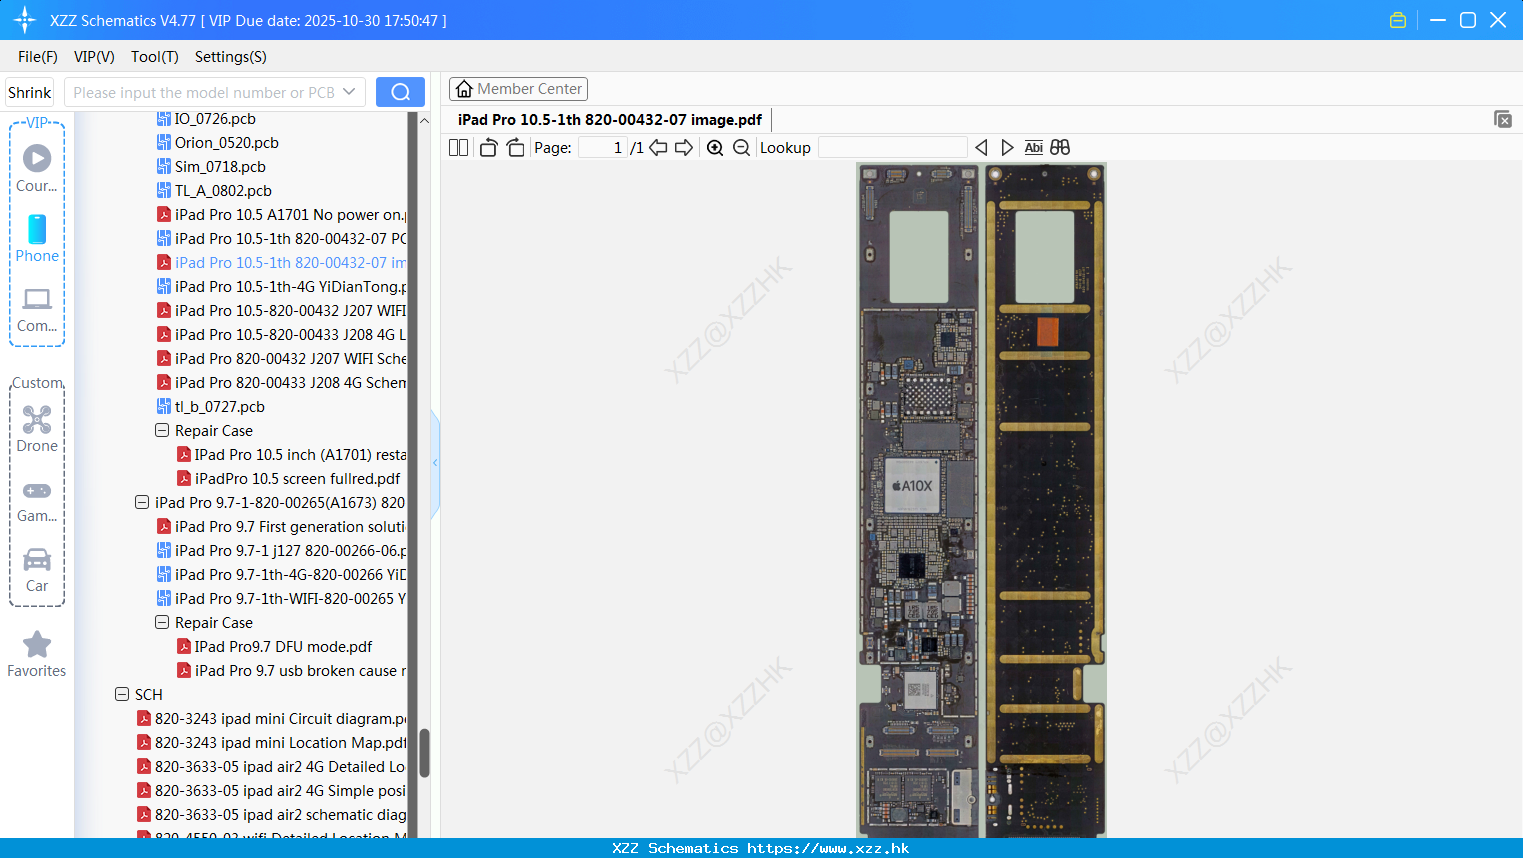
Task: Click the Lookup text field
Action: point(893,147)
